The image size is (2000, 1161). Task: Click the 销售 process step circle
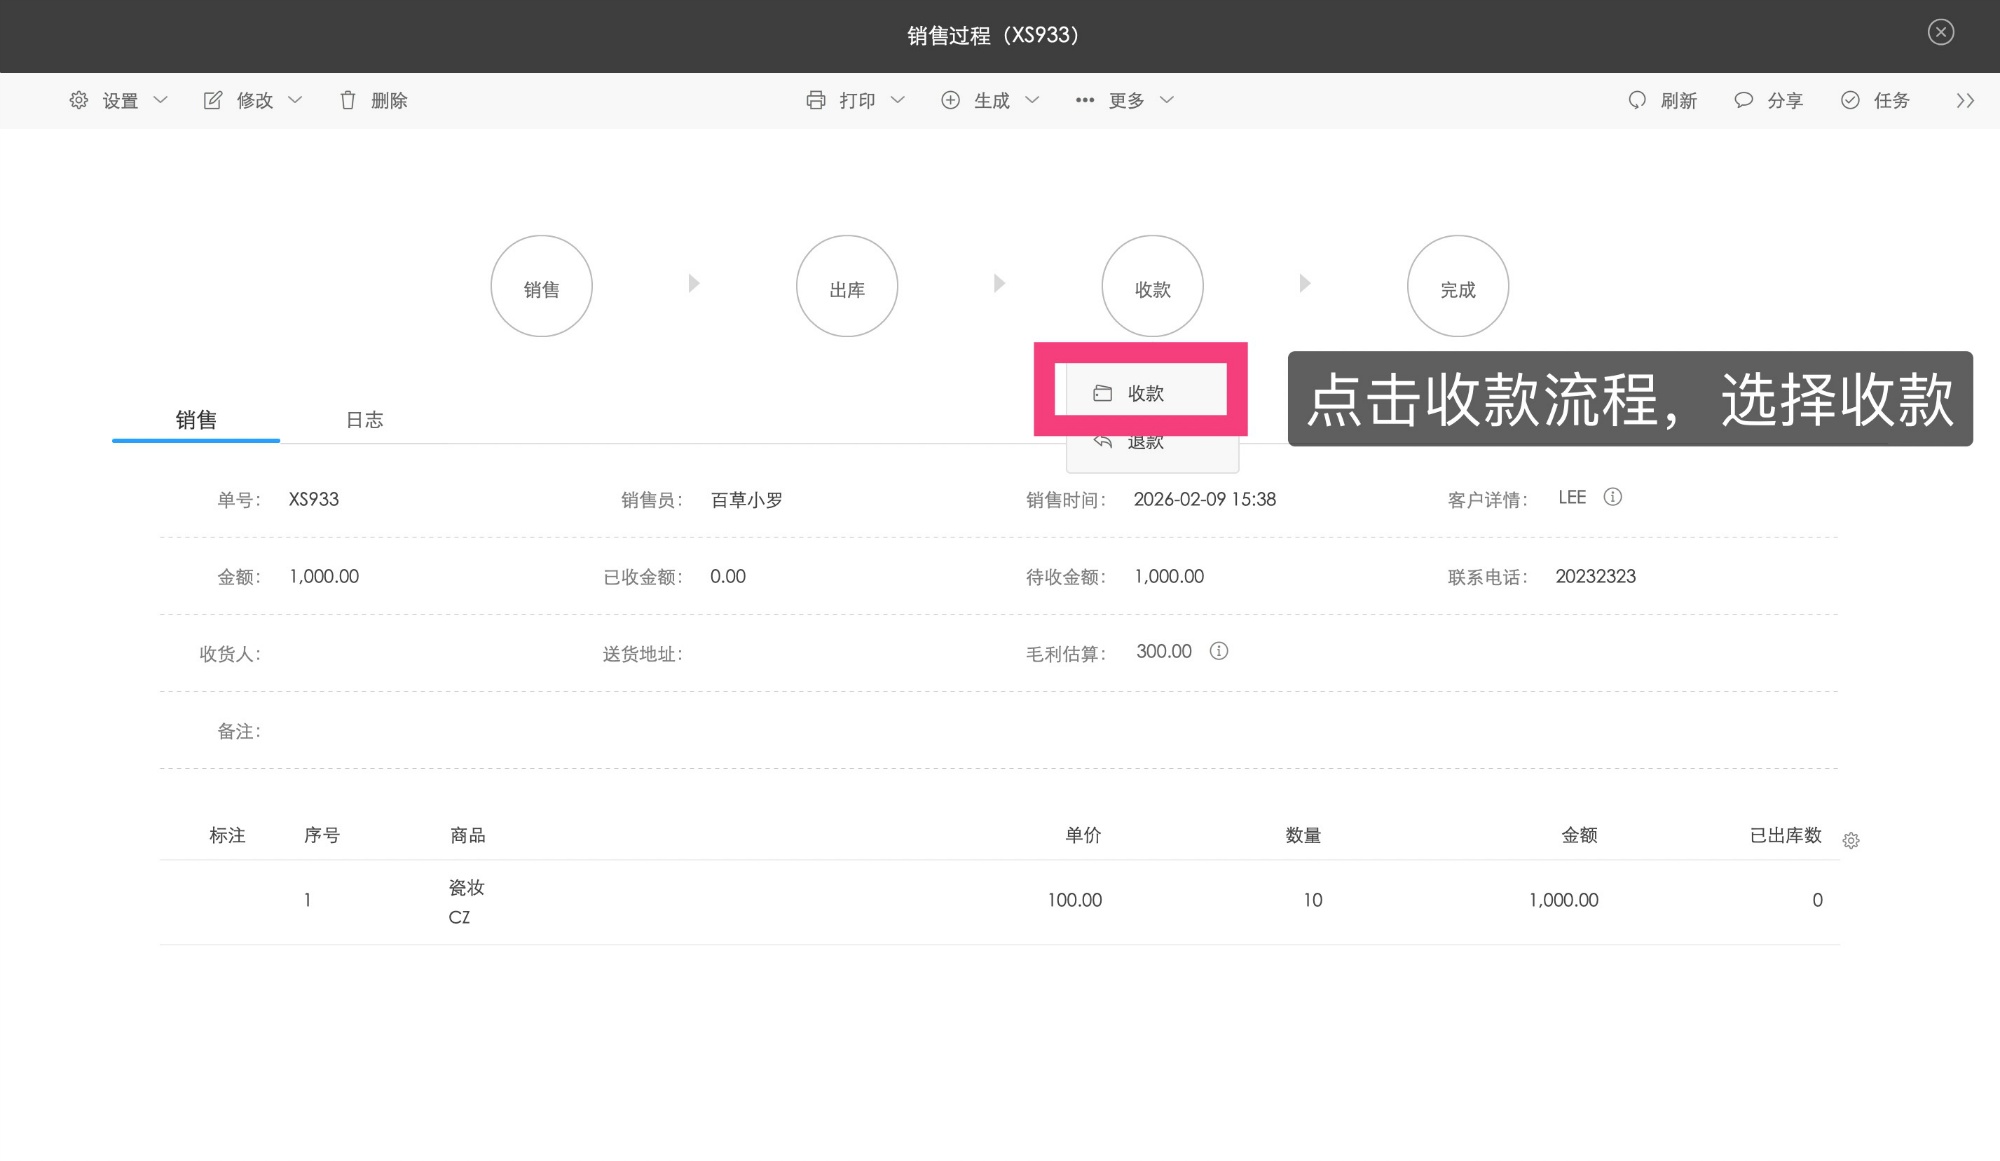(541, 287)
